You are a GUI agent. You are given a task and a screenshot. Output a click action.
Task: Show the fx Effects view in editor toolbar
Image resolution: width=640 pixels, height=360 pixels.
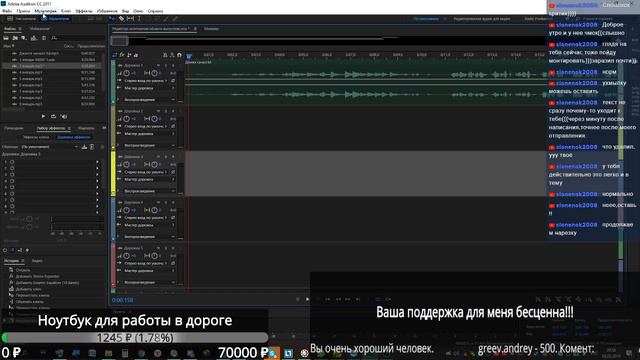[122, 55]
